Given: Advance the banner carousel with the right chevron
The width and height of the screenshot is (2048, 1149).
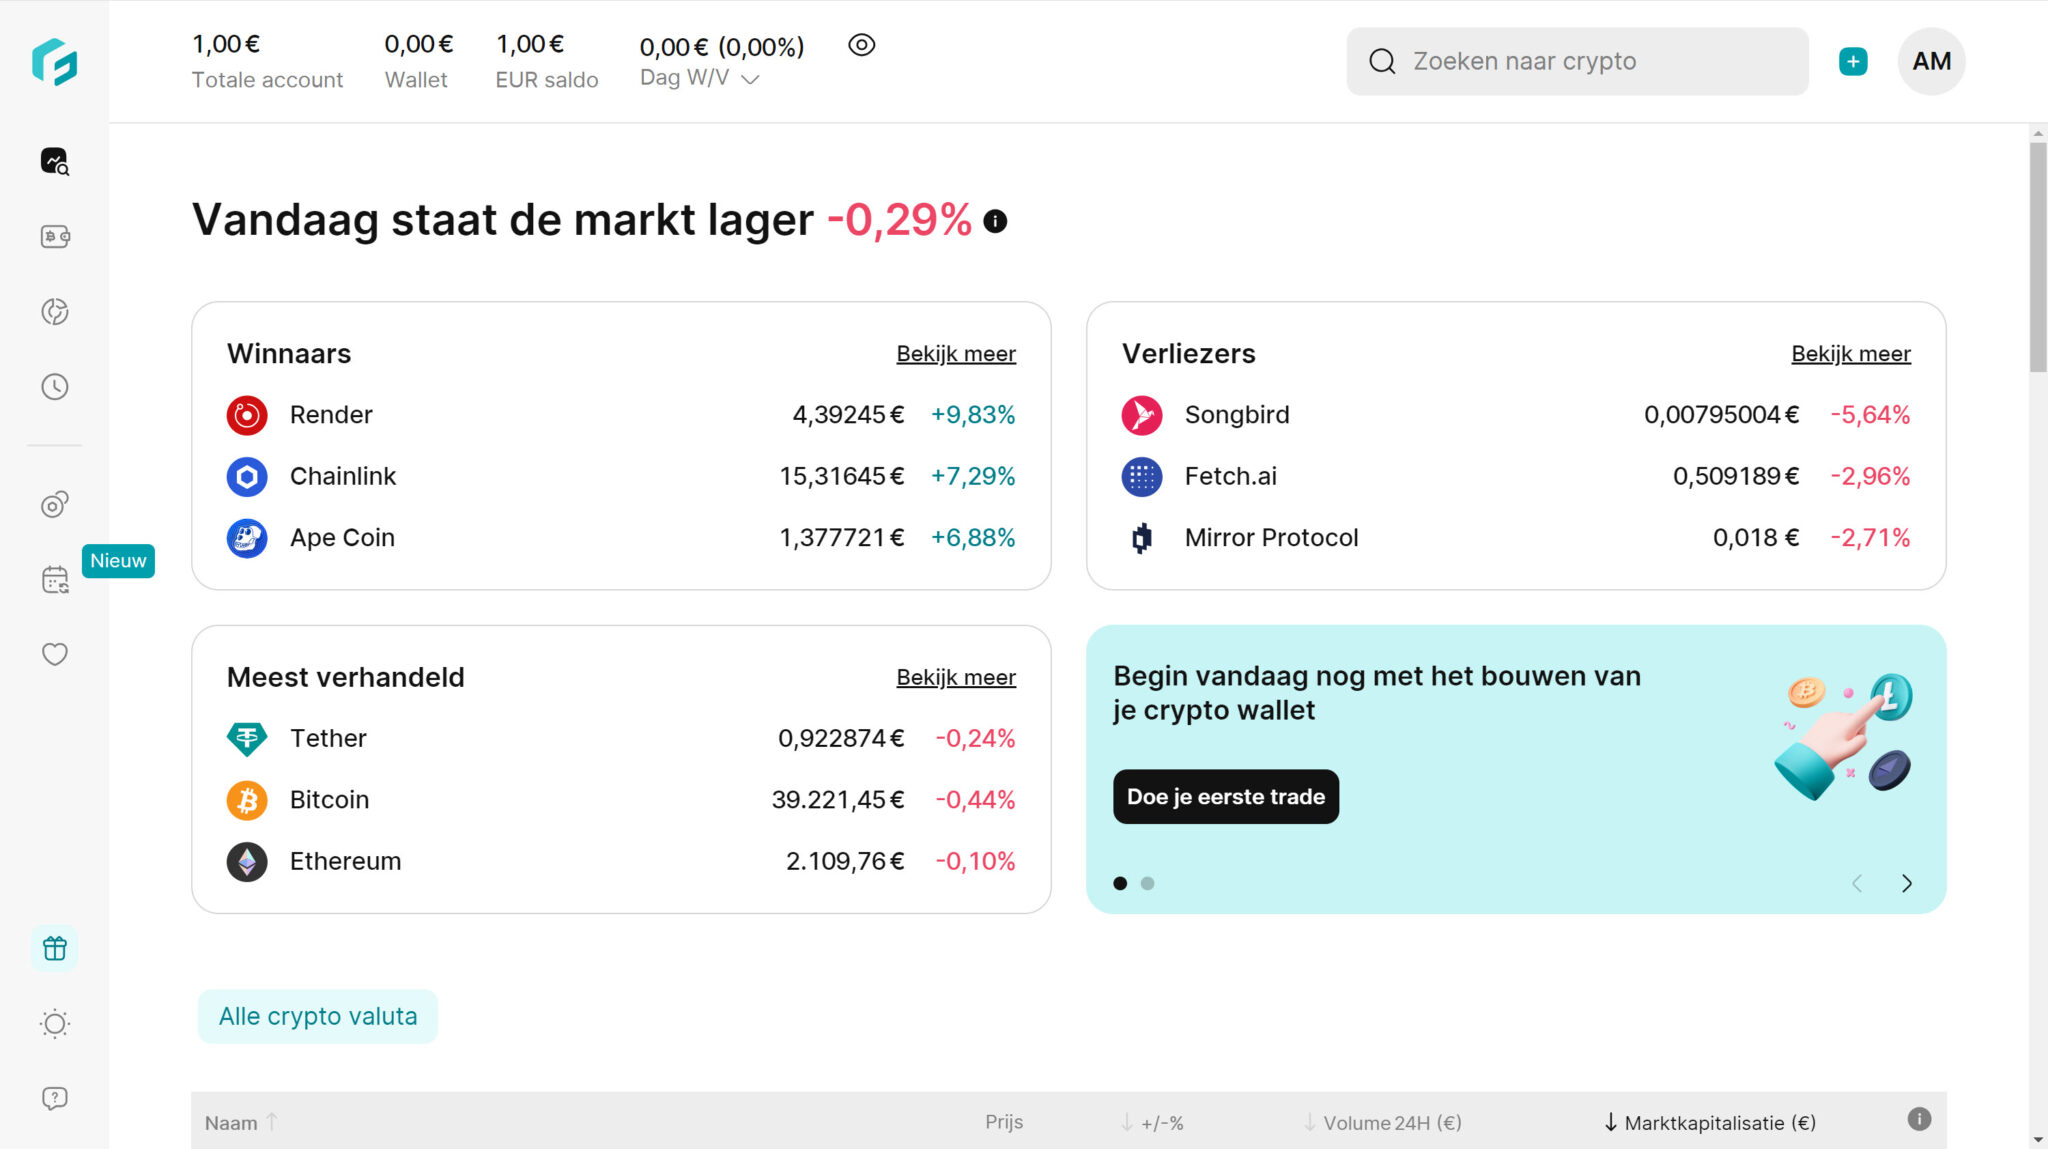Looking at the screenshot, I should tap(1908, 883).
